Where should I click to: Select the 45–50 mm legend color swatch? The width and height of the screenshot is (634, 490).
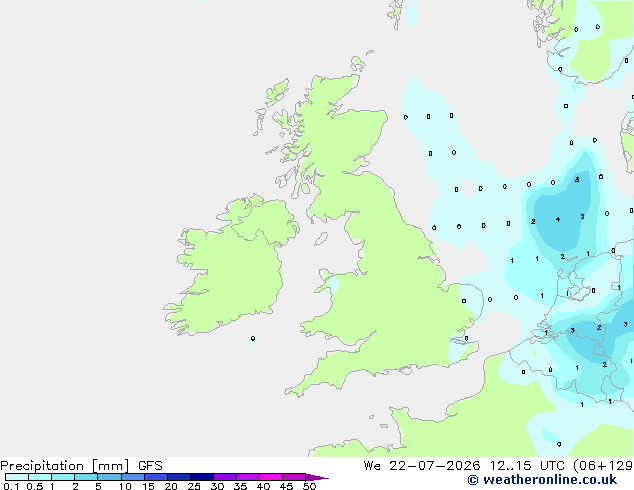(x=294, y=477)
